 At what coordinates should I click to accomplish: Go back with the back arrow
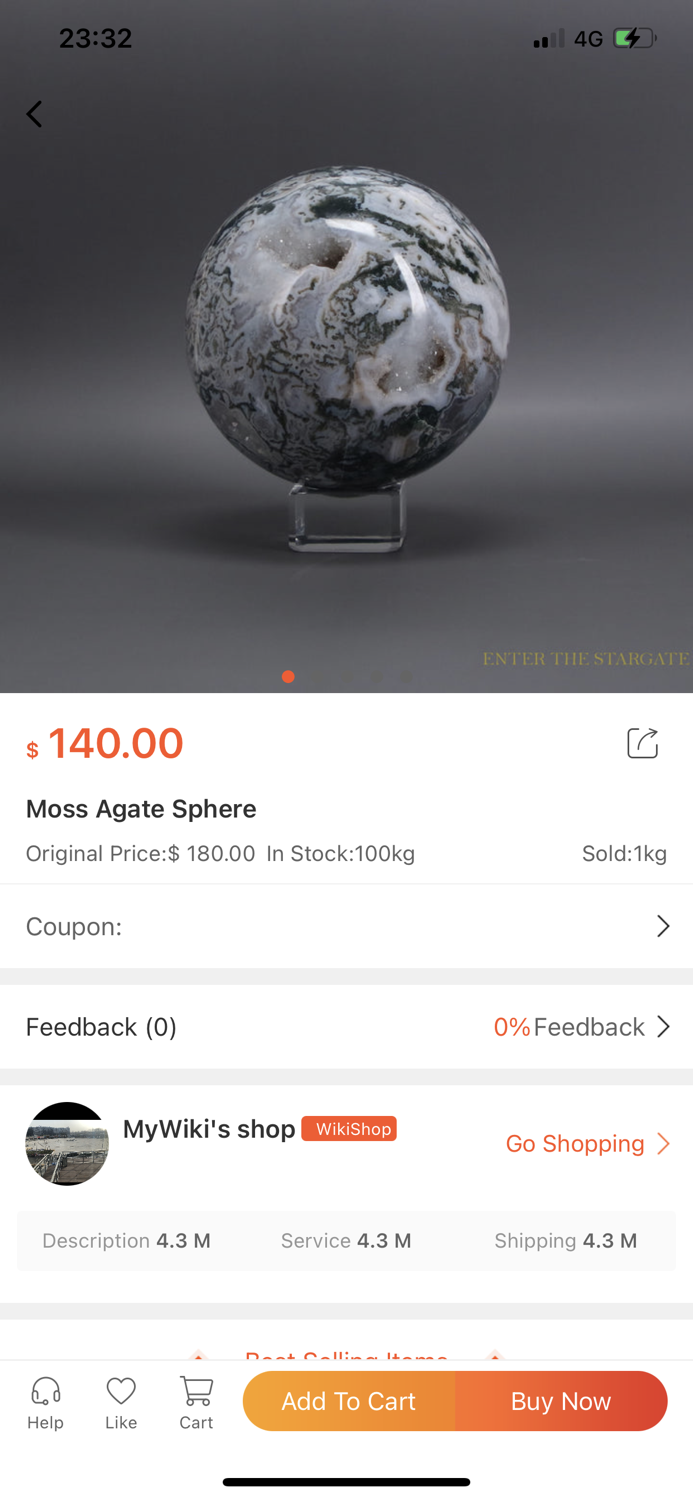click(x=34, y=114)
